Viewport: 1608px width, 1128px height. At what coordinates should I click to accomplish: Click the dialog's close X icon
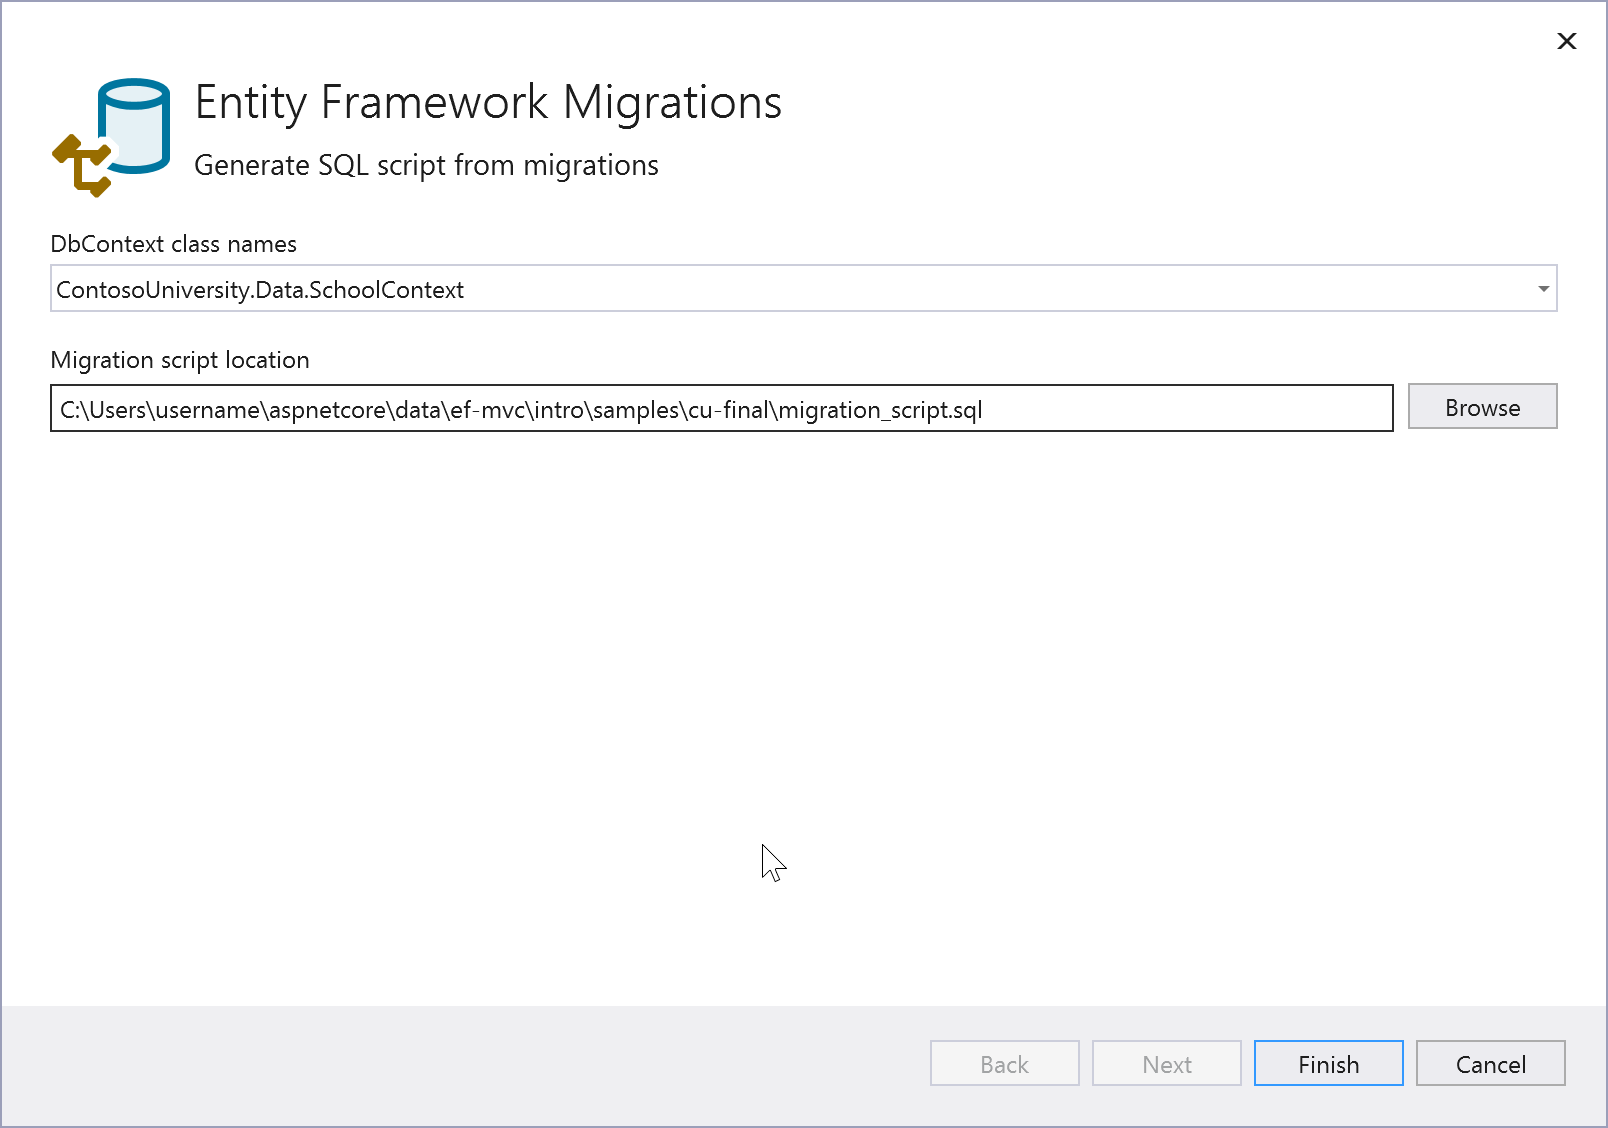[1565, 41]
